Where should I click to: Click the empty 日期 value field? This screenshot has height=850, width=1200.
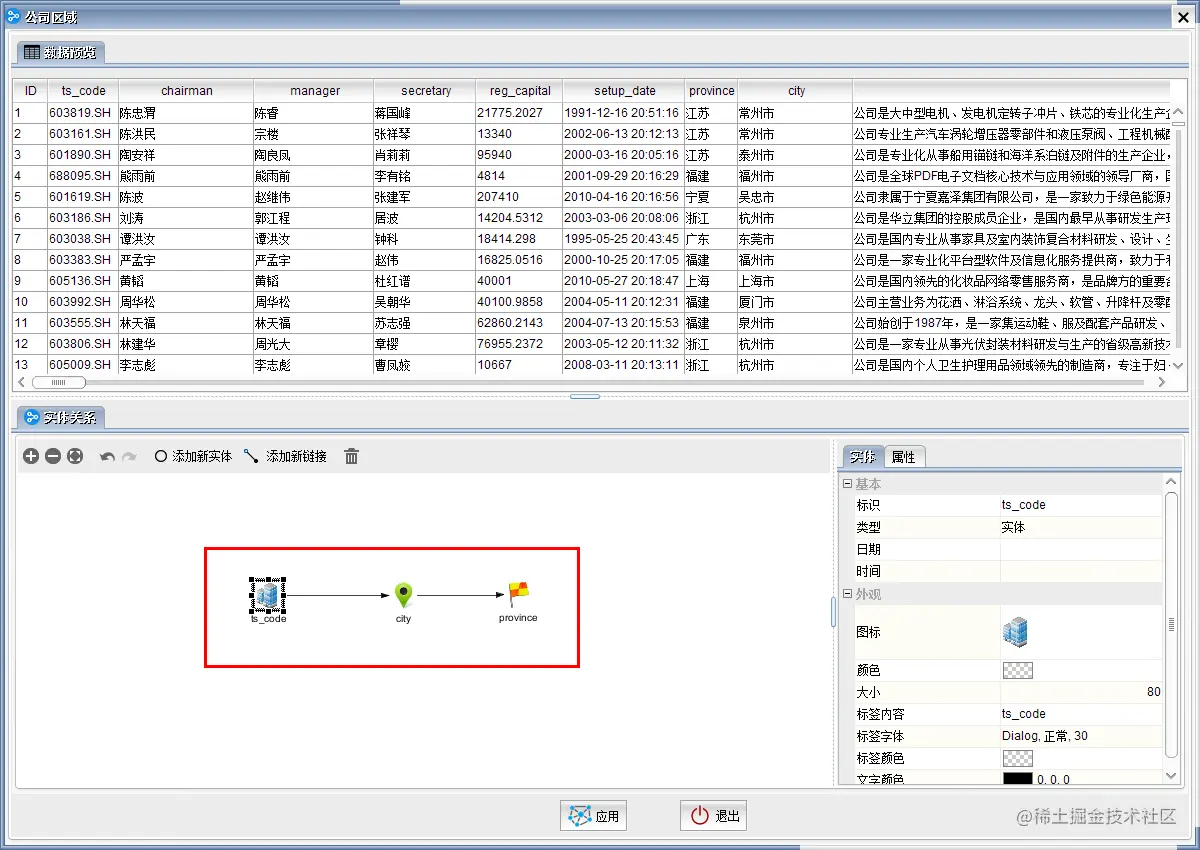tap(1082, 549)
